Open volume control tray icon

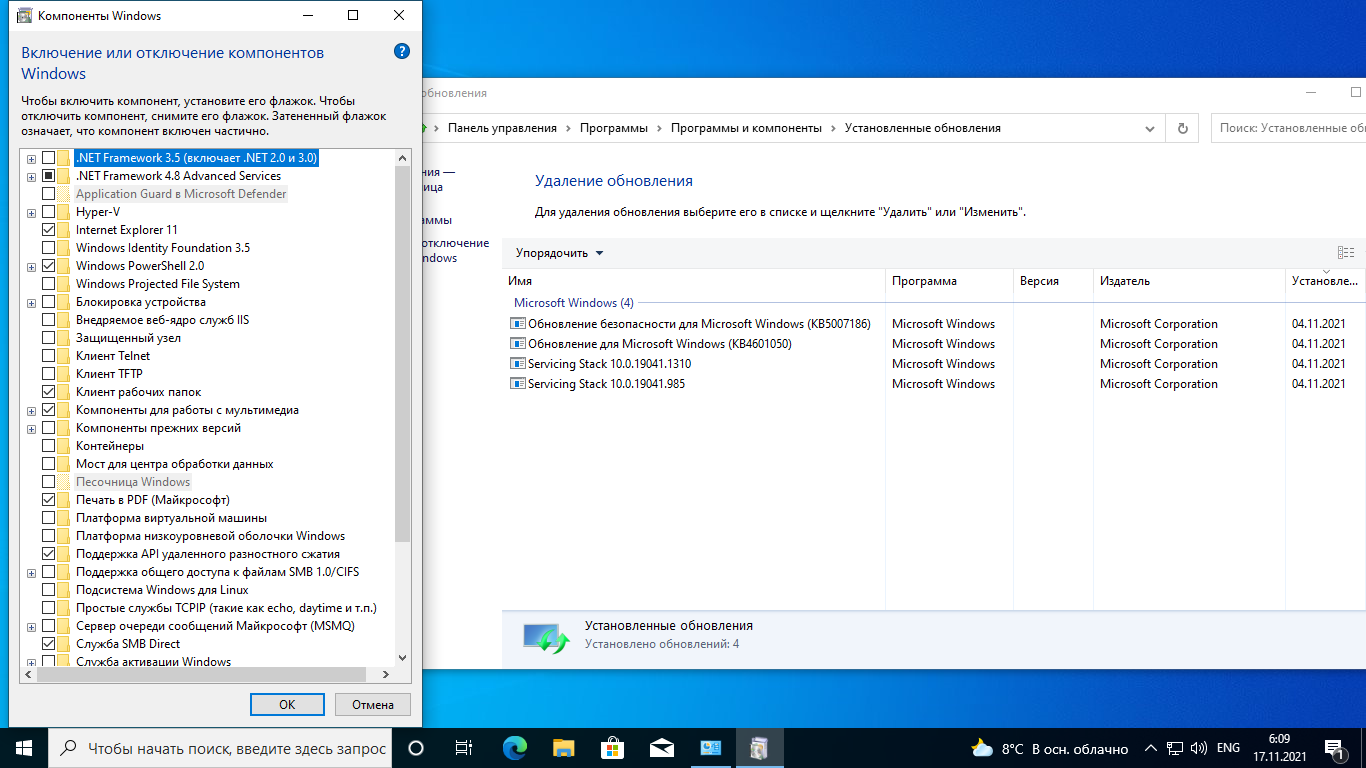click(1198, 748)
